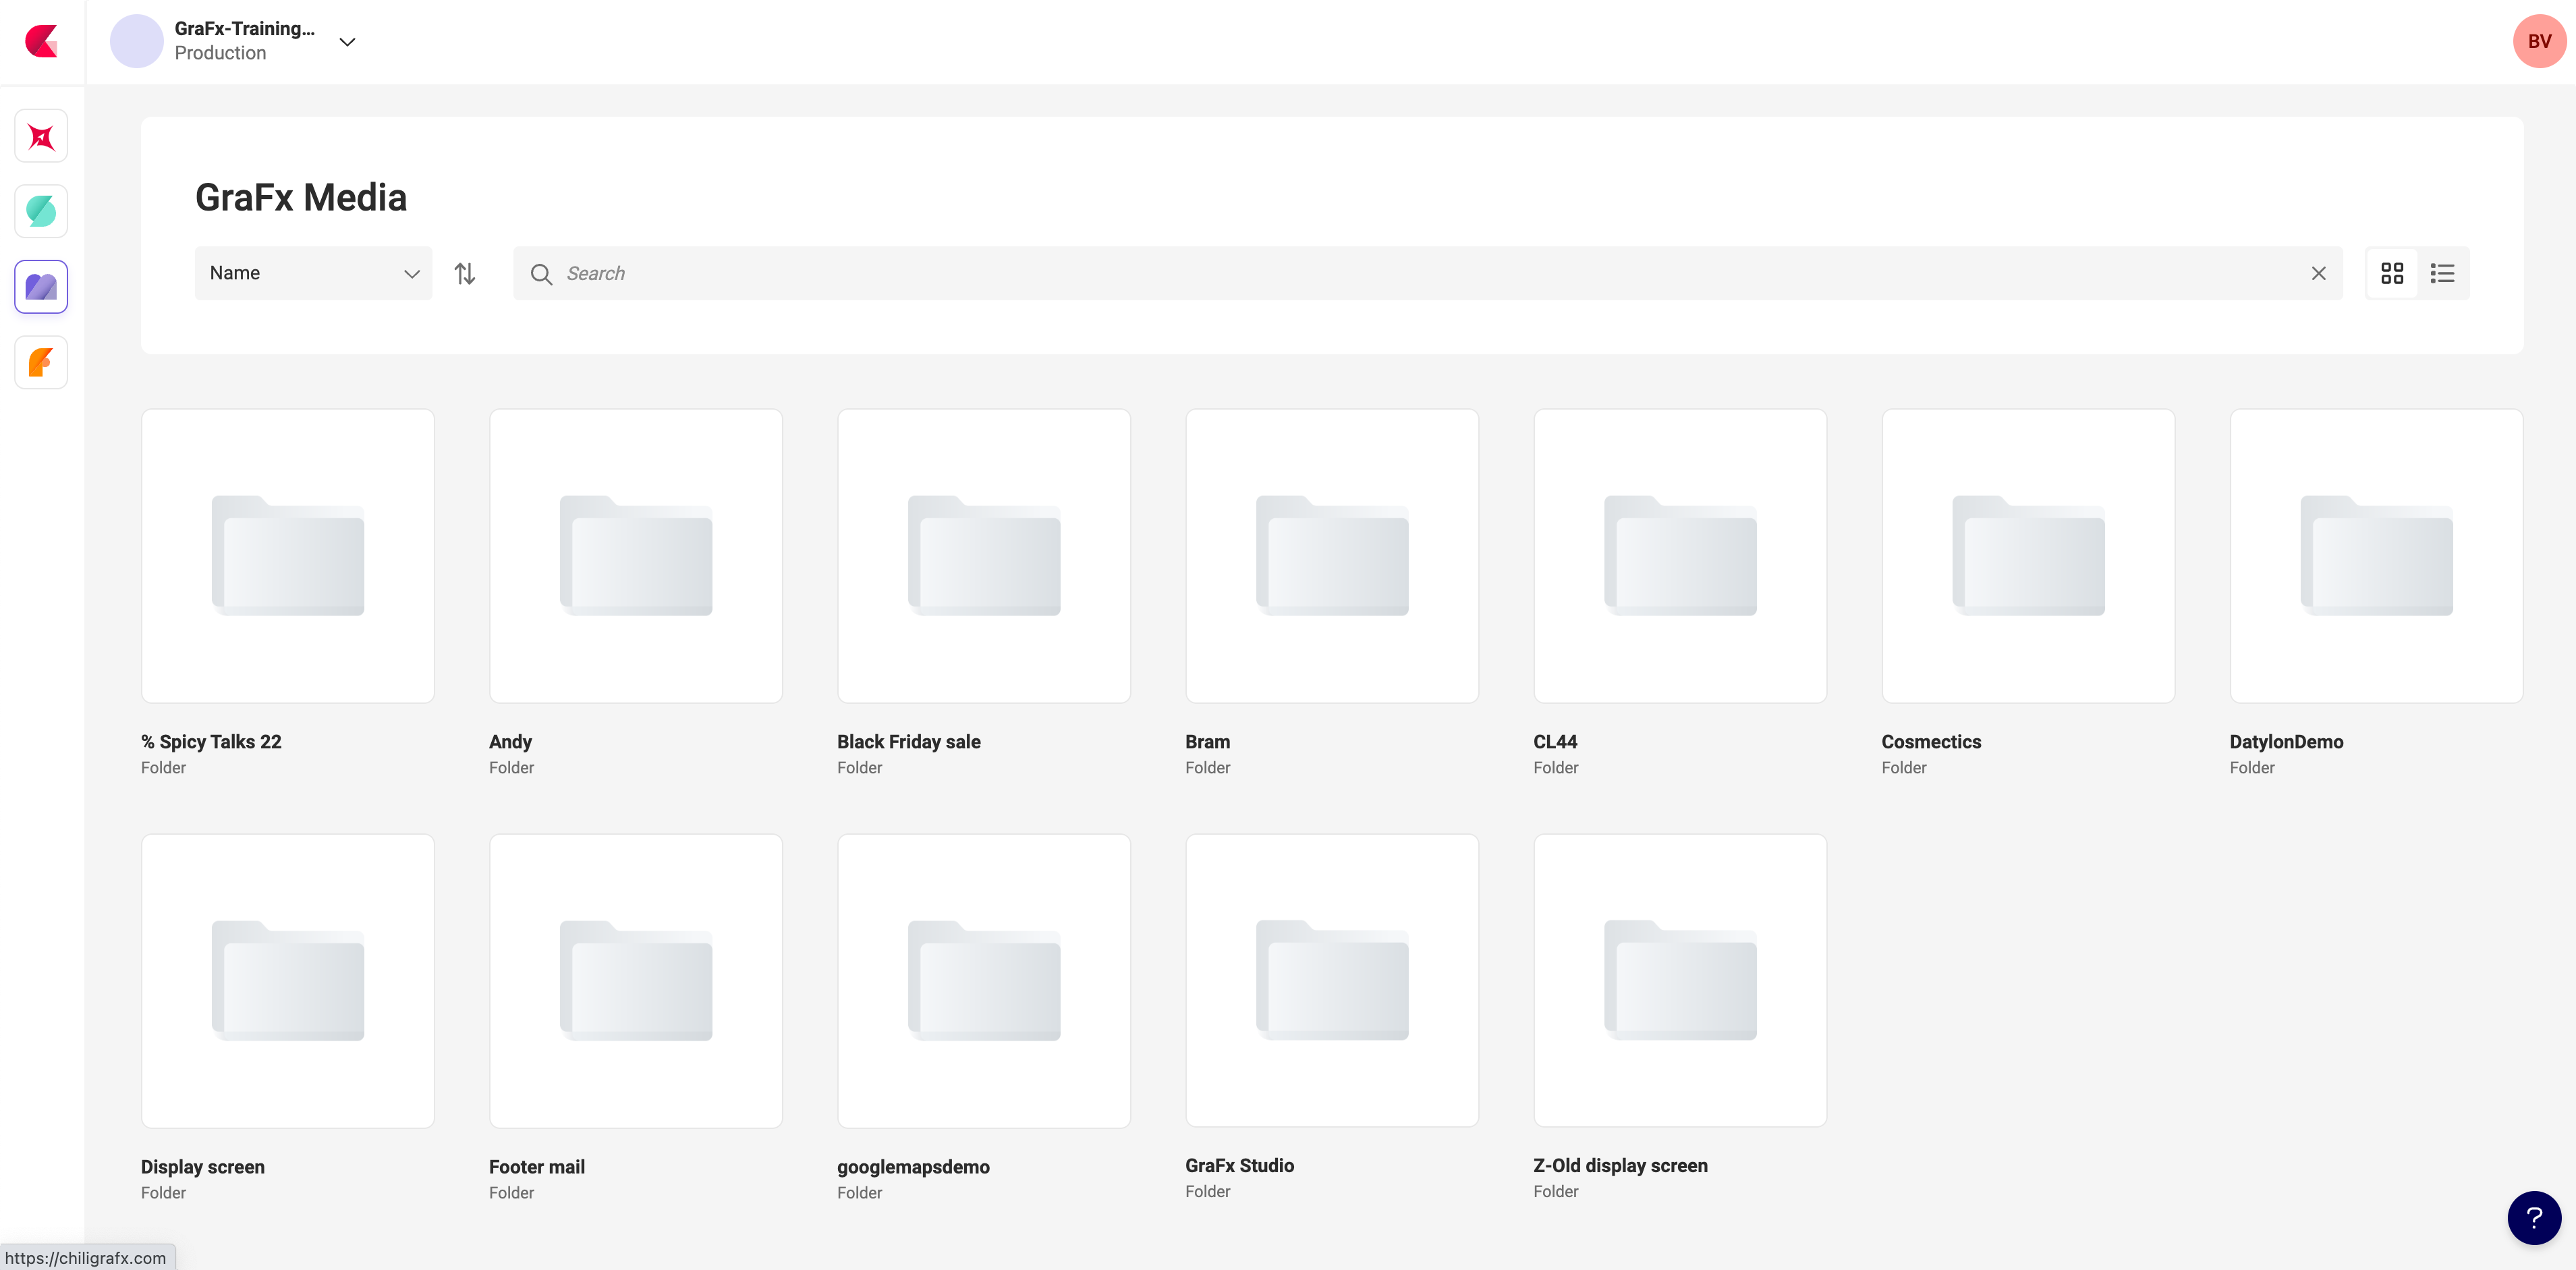Click the magnifier search icon
Screen dimensions: 2576x1270
point(541,274)
